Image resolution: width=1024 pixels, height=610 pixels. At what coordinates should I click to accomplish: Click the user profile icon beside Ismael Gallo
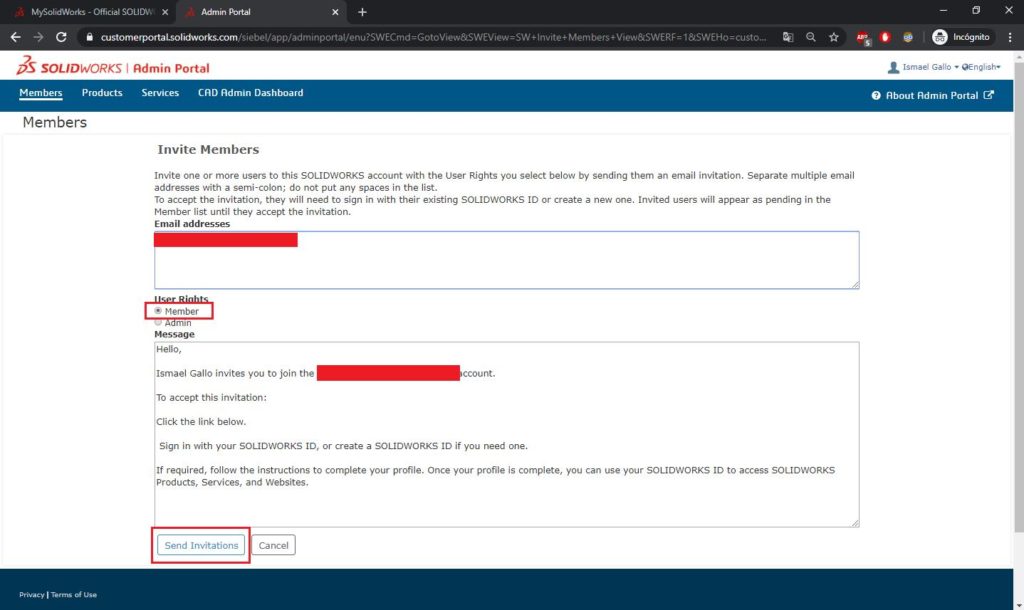pos(893,67)
